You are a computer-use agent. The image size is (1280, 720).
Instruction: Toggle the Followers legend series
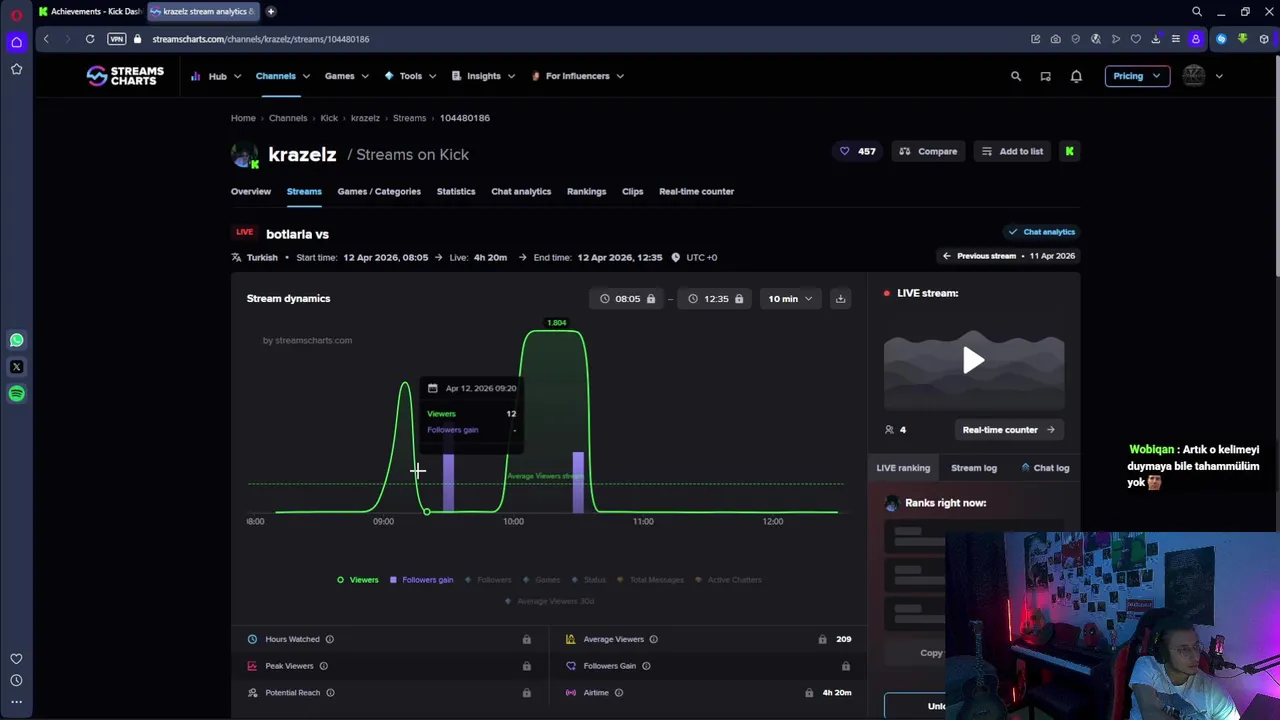click(x=488, y=580)
